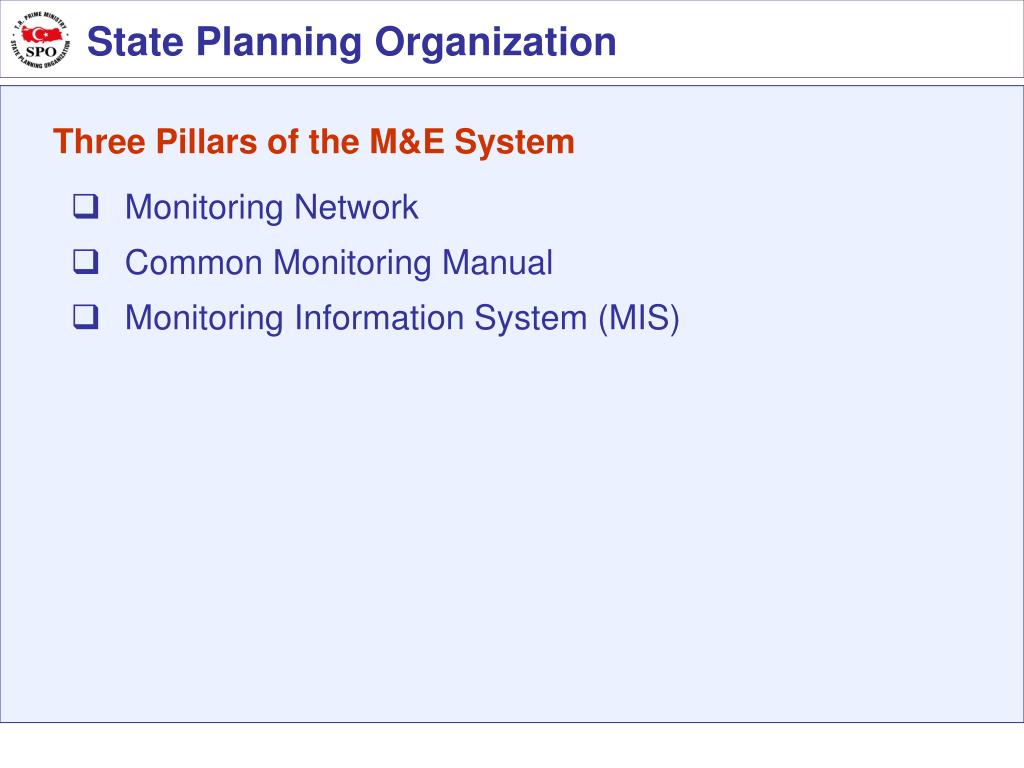Click the word Organization in the title
Image resolution: width=1024 pixels, height=768 pixels.
point(495,42)
